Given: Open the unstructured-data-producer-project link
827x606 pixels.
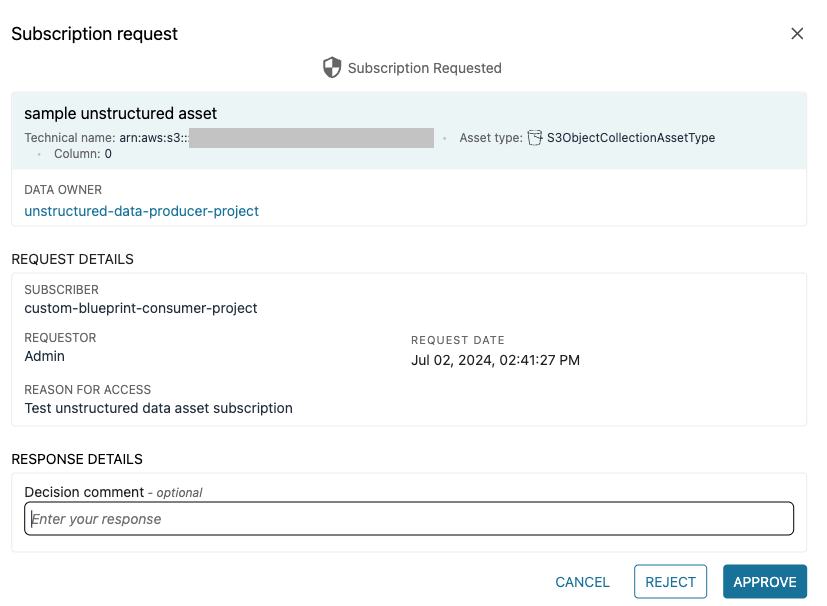Looking at the screenshot, I should [141, 211].
